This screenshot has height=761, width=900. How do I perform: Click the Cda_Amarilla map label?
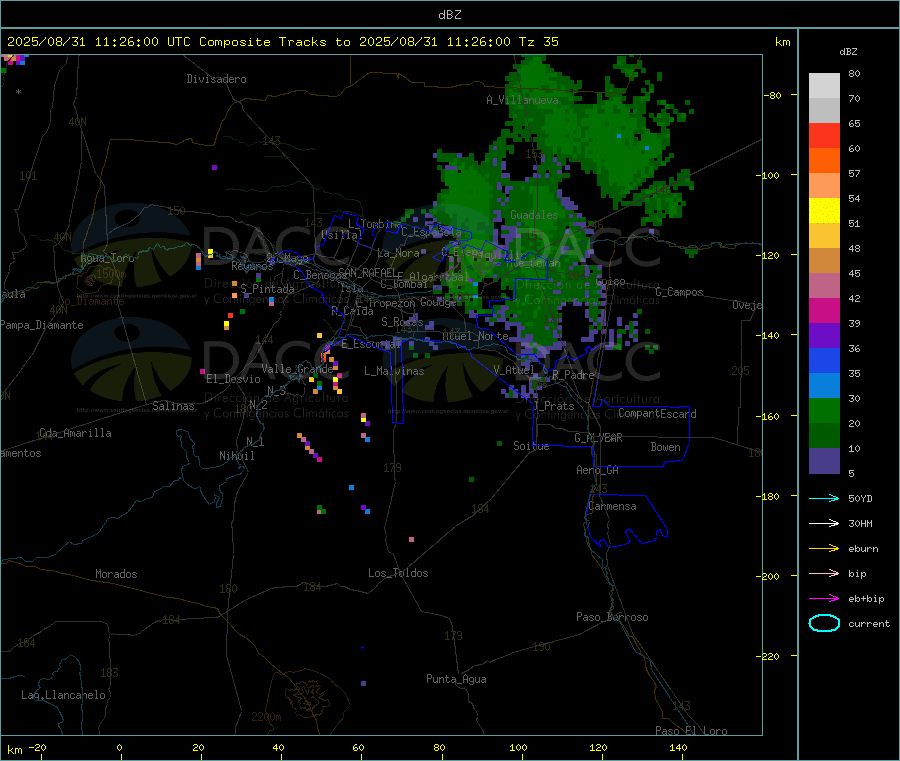[x=75, y=433]
